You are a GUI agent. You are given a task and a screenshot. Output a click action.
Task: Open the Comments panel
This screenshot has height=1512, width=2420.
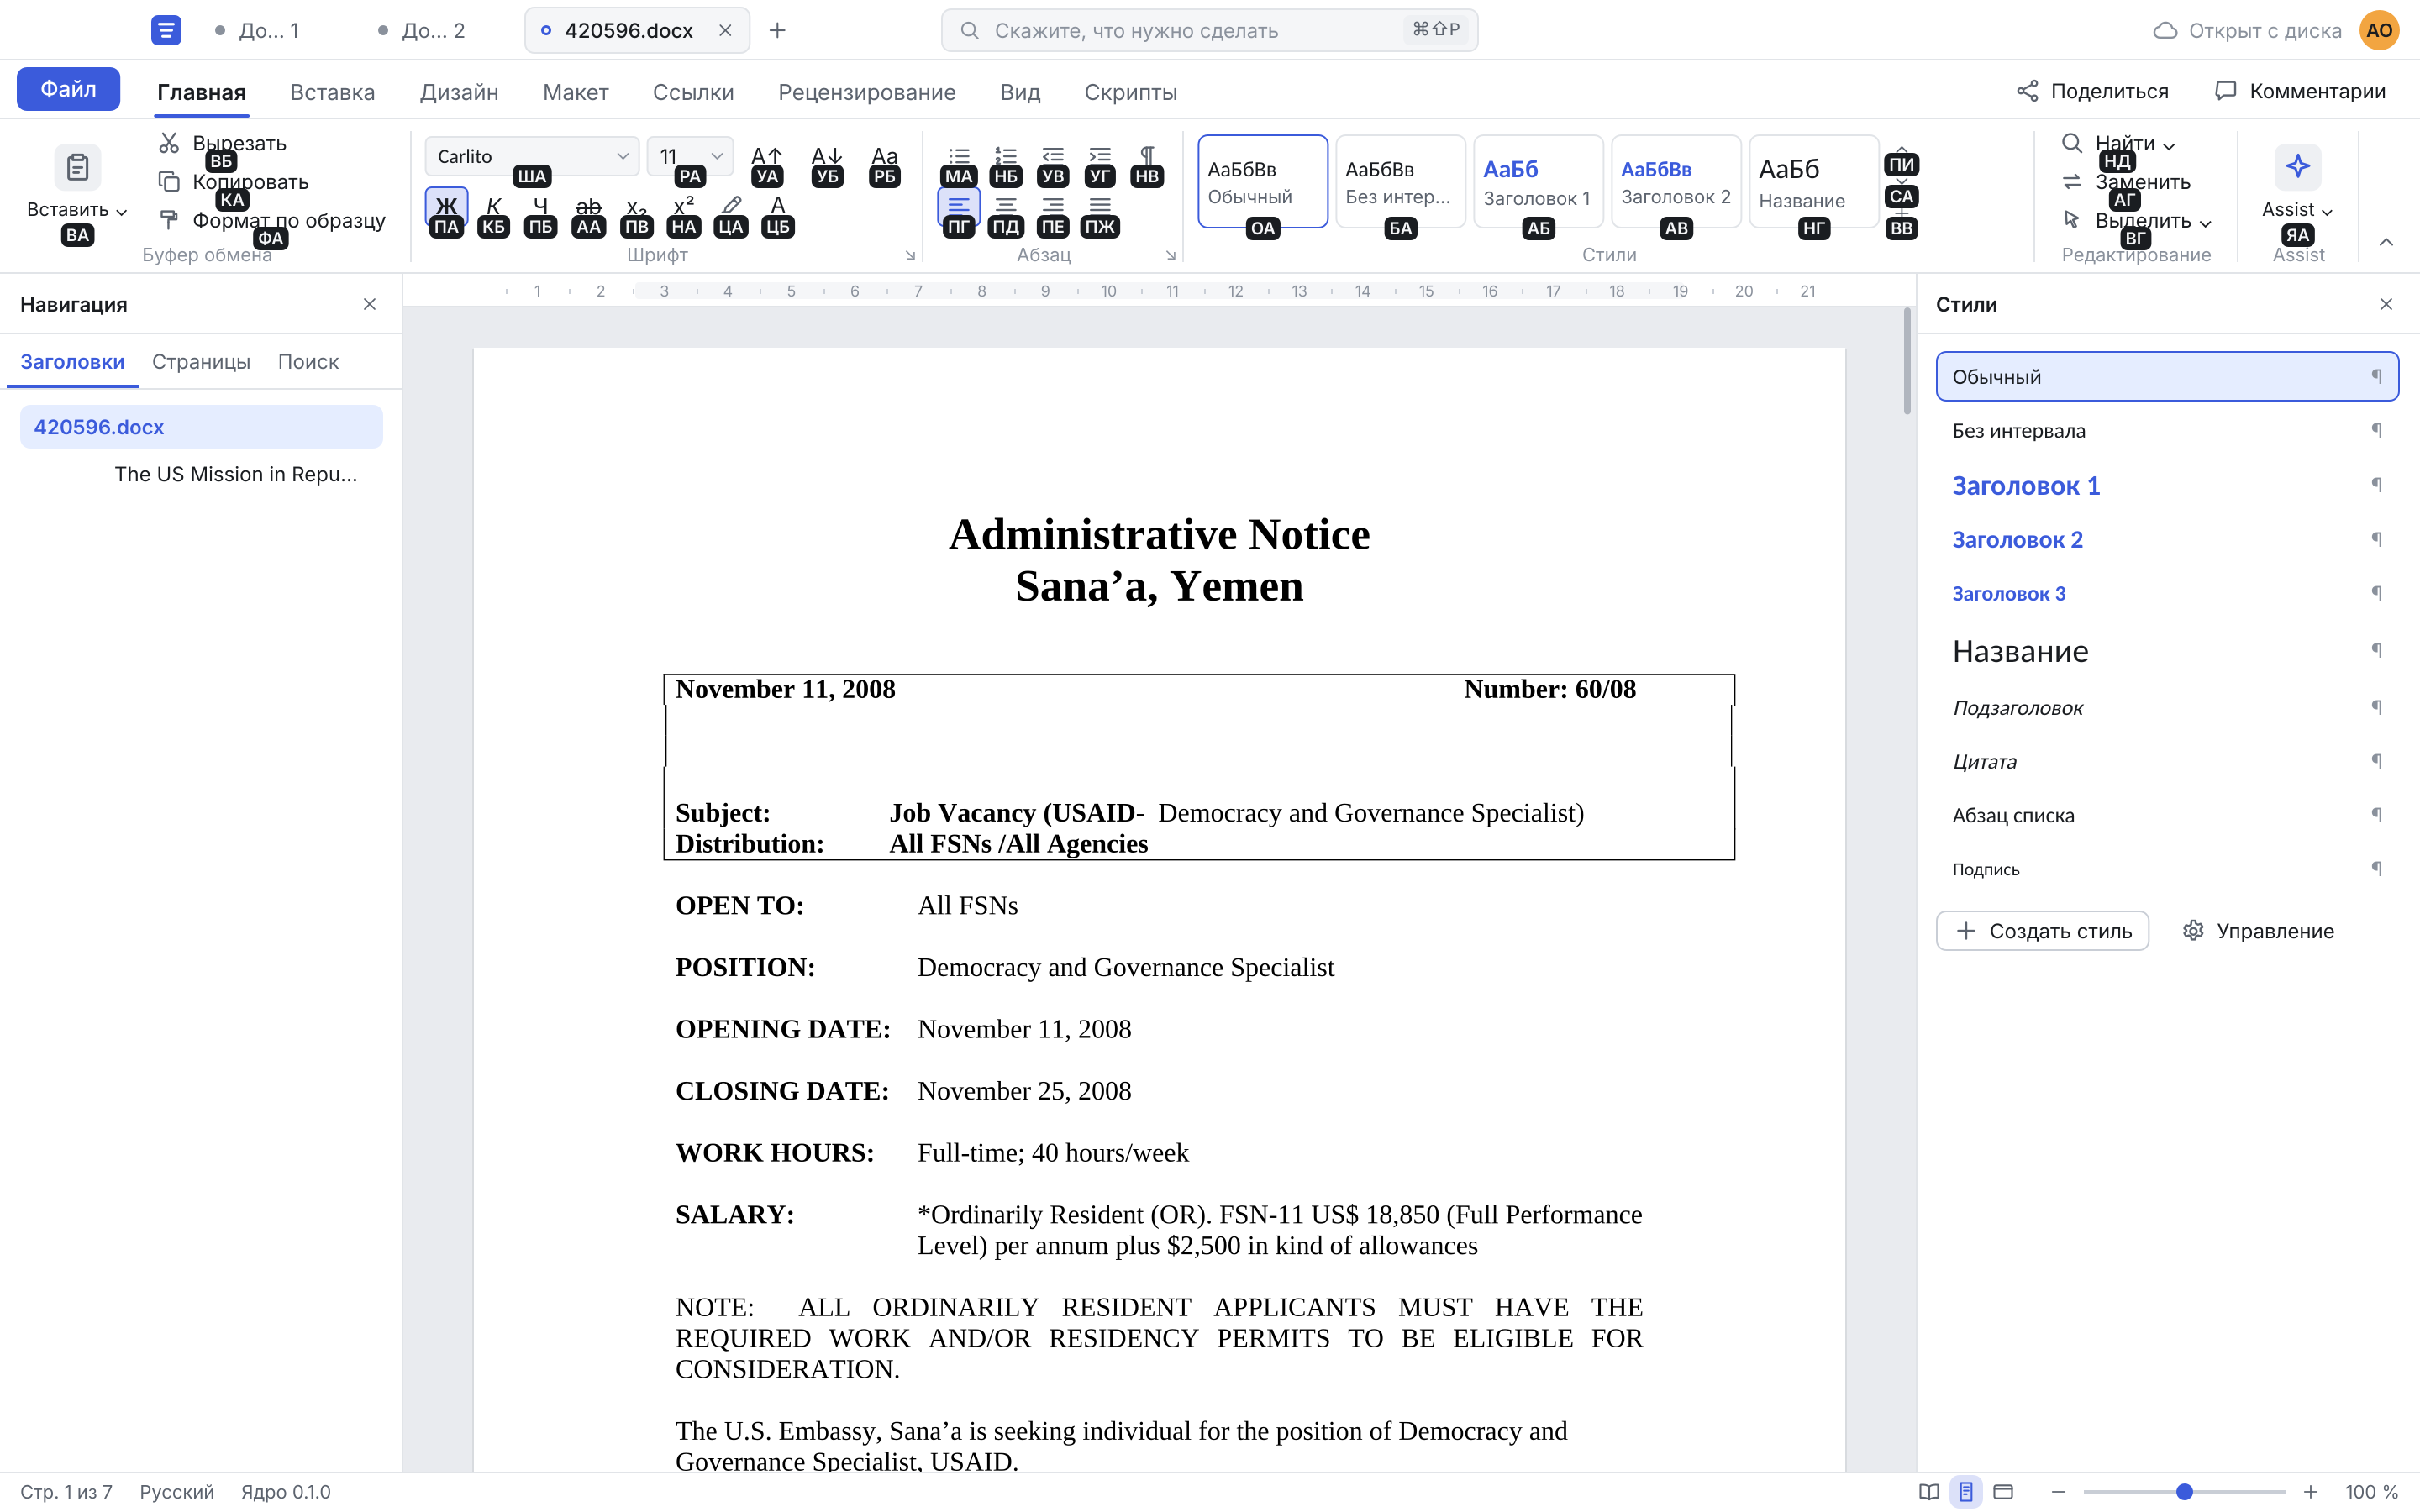(2301, 91)
